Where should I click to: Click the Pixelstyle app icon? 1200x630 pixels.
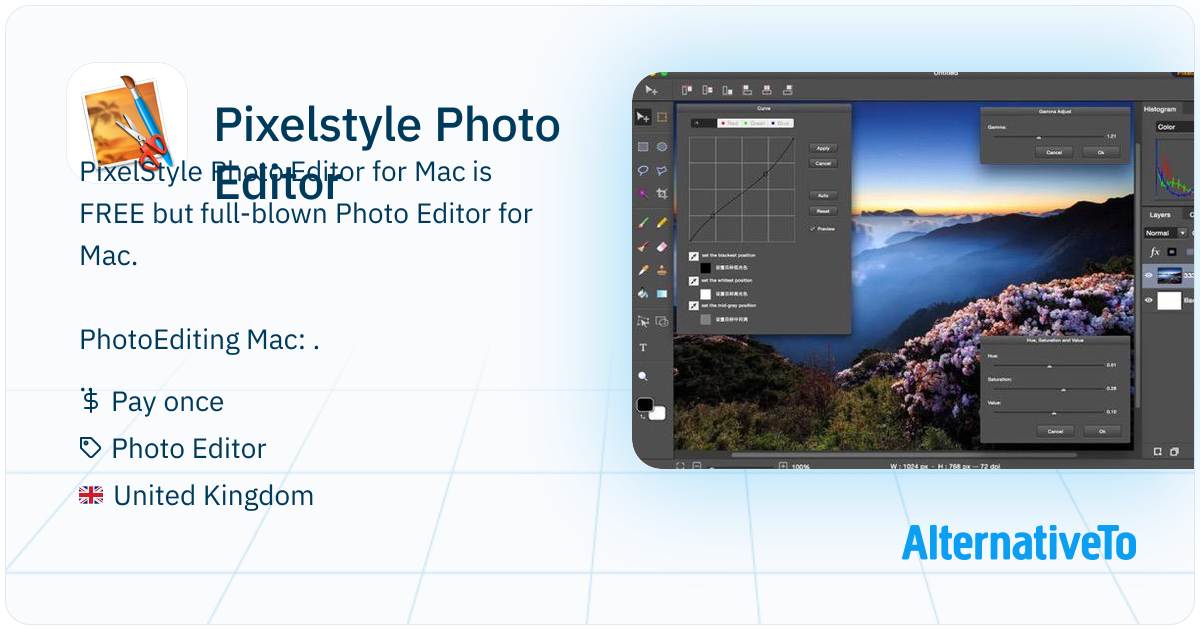[x=127, y=123]
